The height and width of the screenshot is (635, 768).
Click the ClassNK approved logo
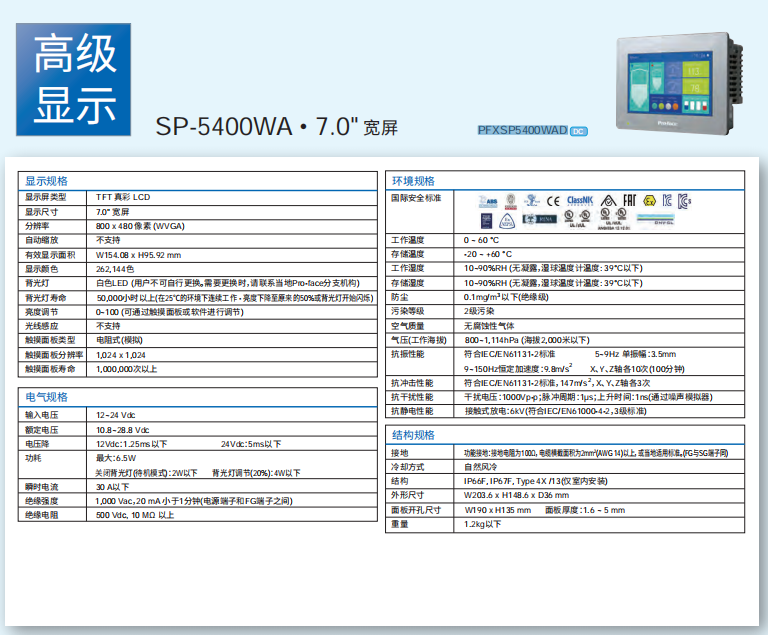pyautogui.click(x=580, y=201)
